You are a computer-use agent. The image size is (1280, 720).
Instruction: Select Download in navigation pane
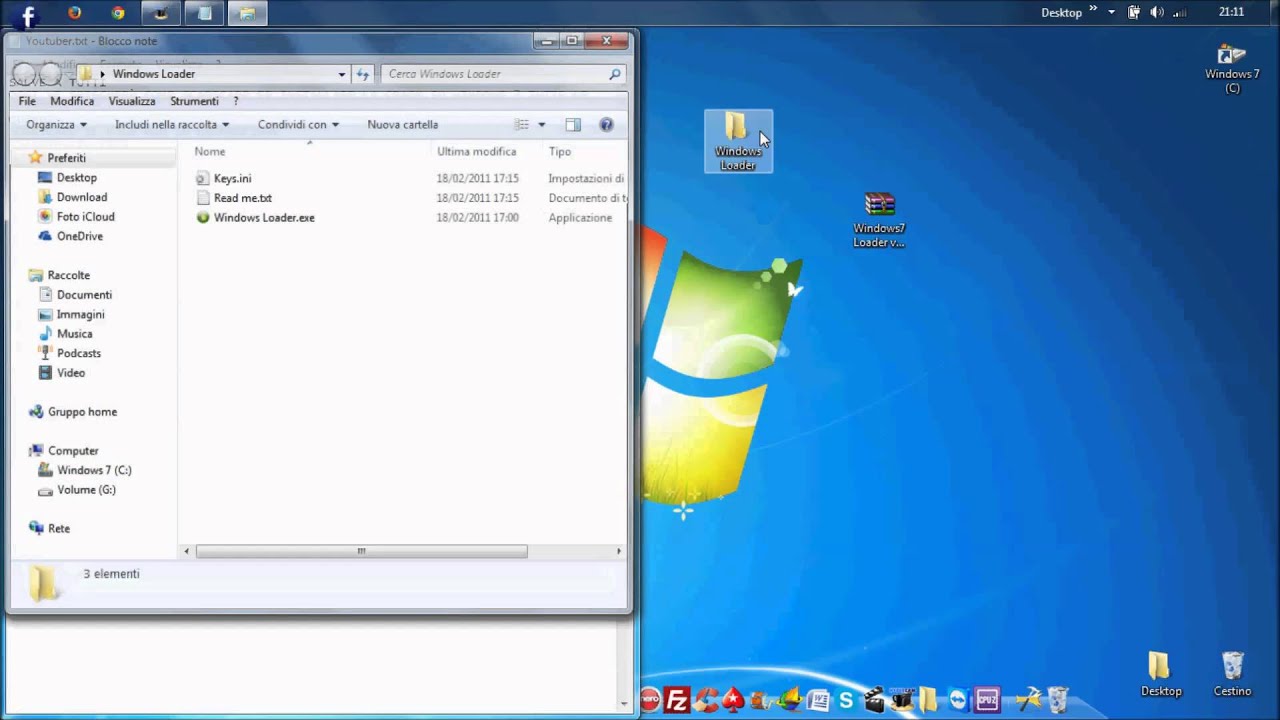click(x=81, y=197)
